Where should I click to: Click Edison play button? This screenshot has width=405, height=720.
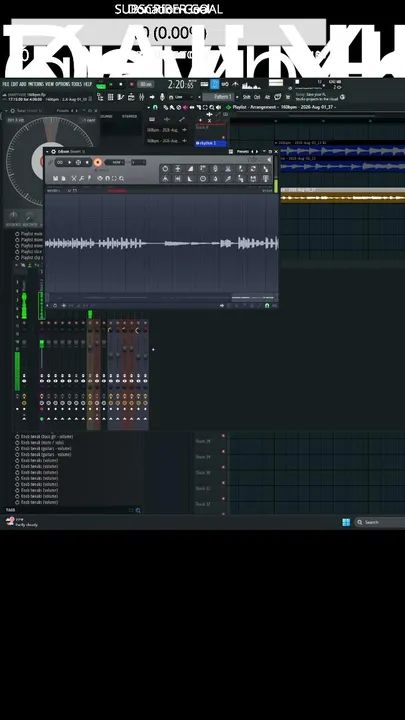tap(69, 162)
